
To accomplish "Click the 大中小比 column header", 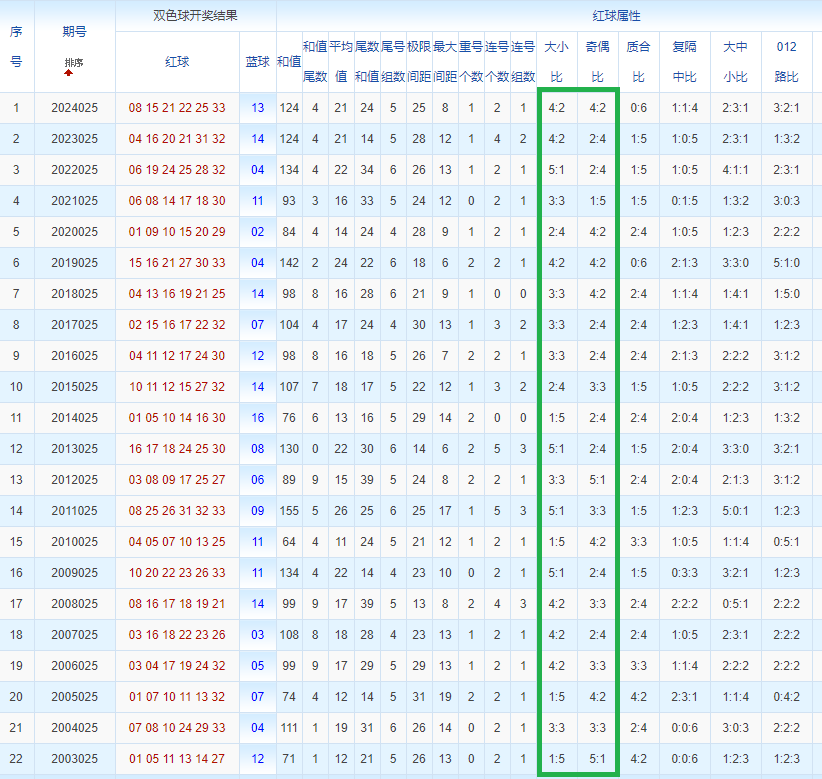I will 735,61.
